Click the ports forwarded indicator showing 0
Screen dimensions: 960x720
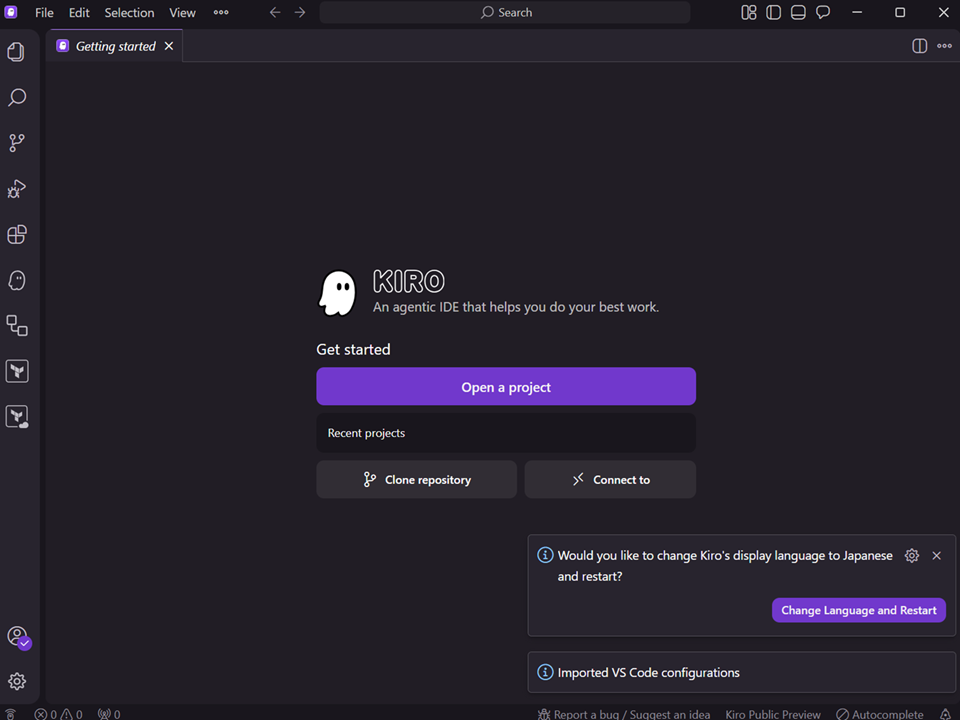[x=109, y=714]
